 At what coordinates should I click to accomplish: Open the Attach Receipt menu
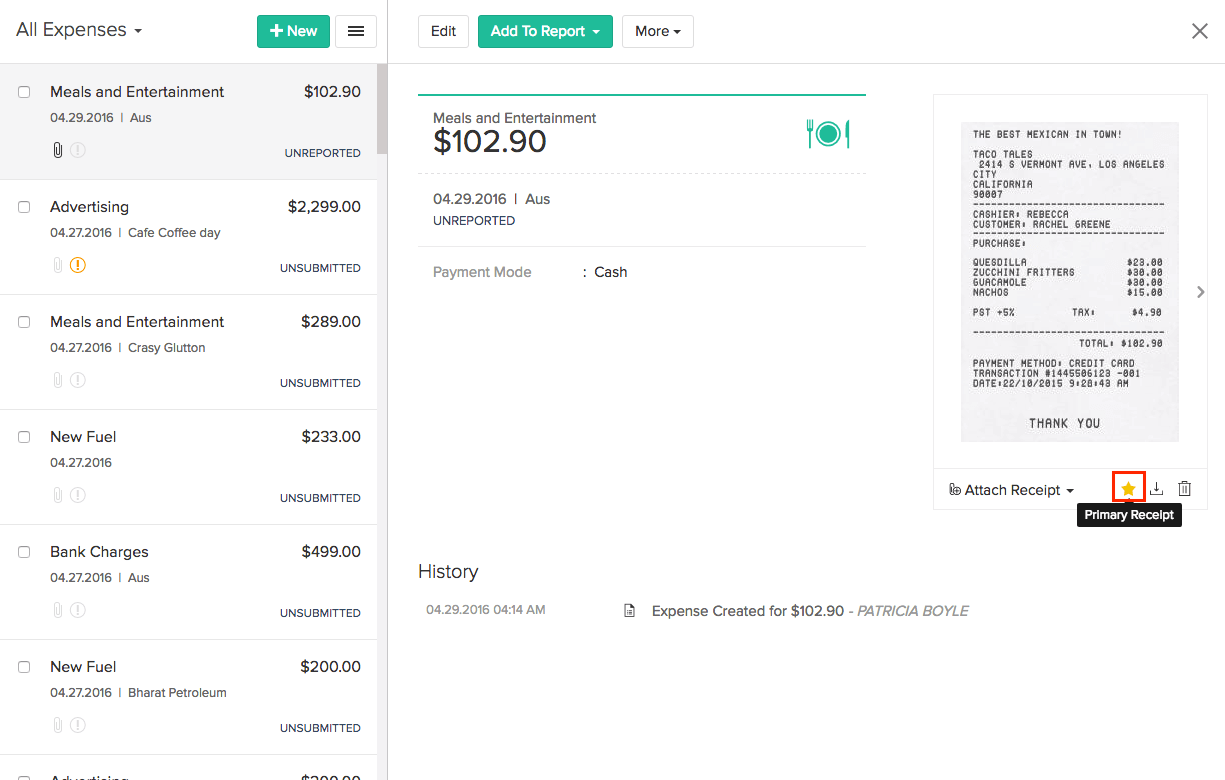tap(1012, 490)
